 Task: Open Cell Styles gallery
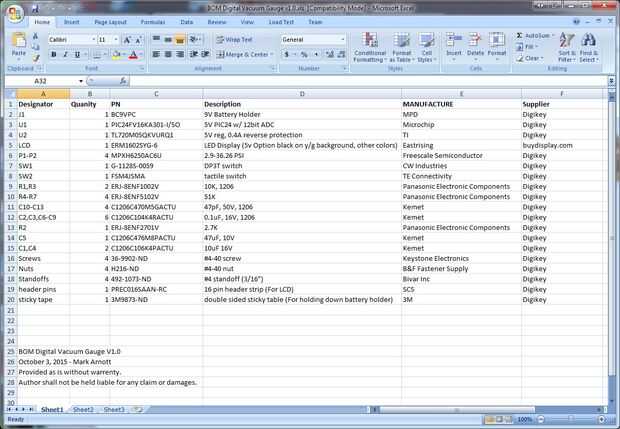coord(426,47)
